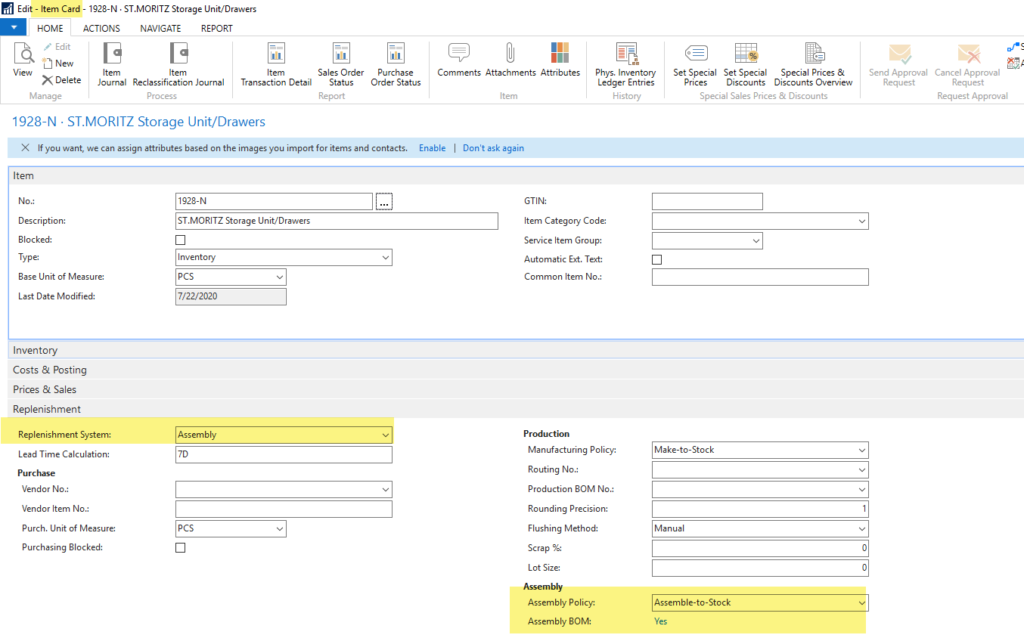Toggle the Blocked checkbox
Screen dimensions: 1024x638
(x=180, y=239)
